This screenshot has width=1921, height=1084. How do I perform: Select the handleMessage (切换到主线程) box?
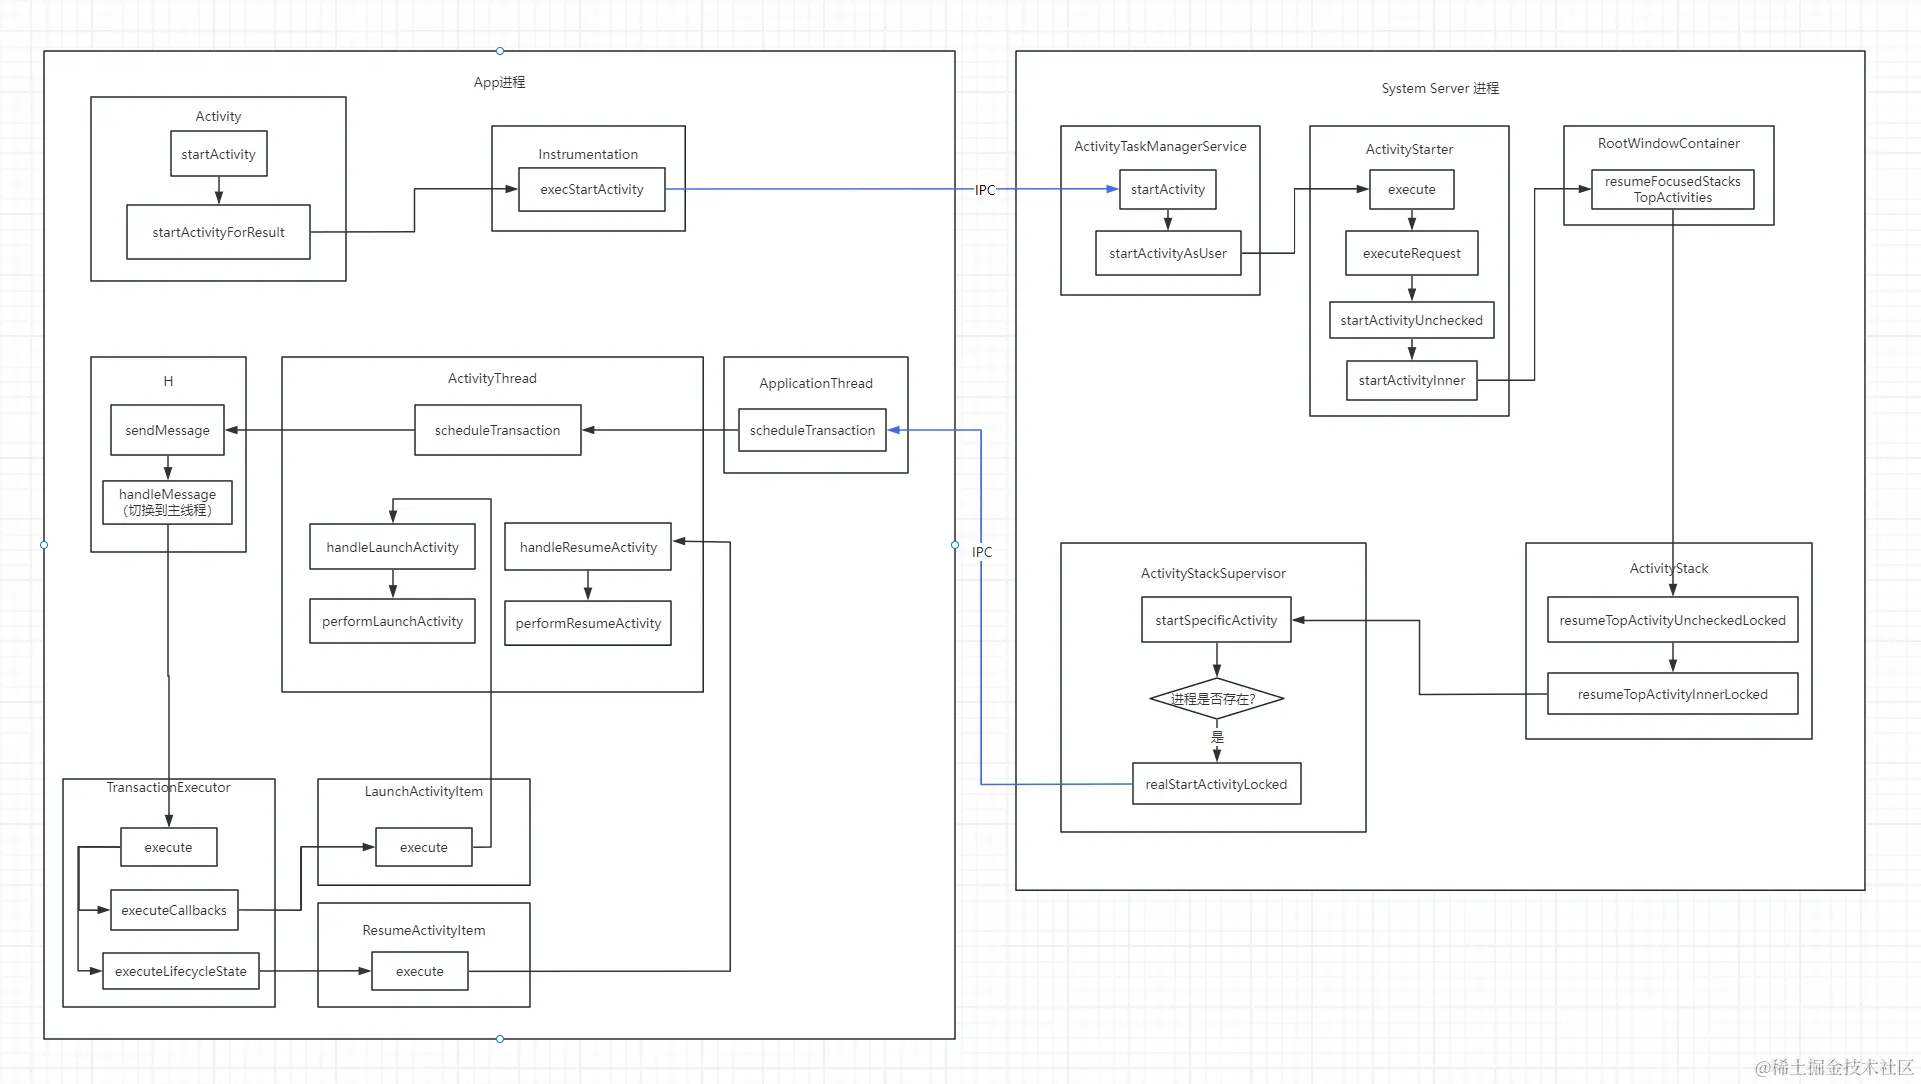(167, 502)
